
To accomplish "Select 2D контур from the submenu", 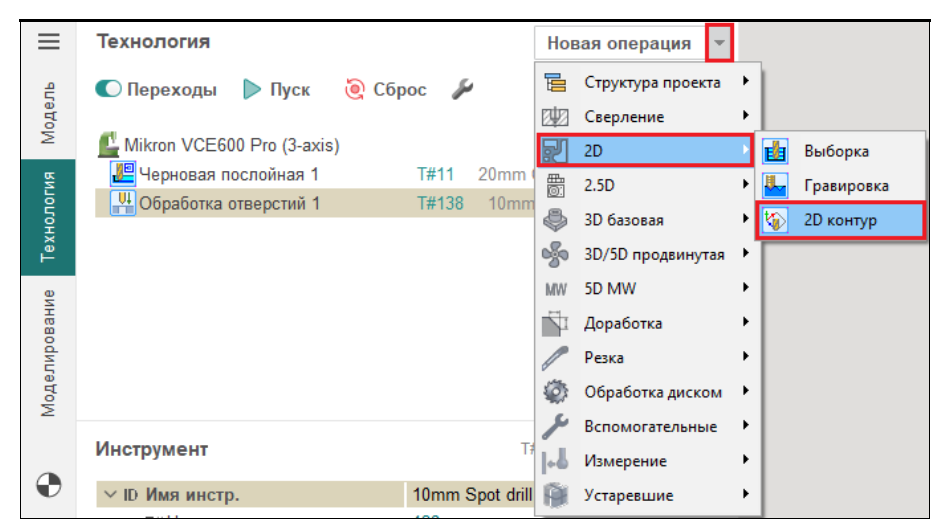I will (x=839, y=221).
